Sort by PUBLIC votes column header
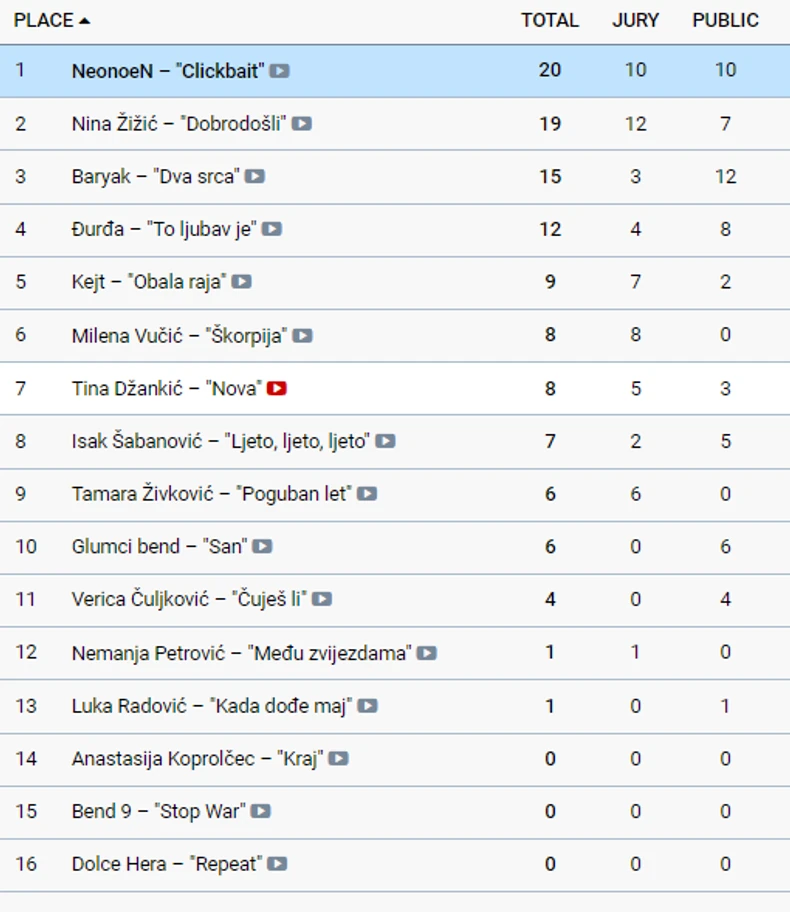The height and width of the screenshot is (912, 790). [725, 20]
